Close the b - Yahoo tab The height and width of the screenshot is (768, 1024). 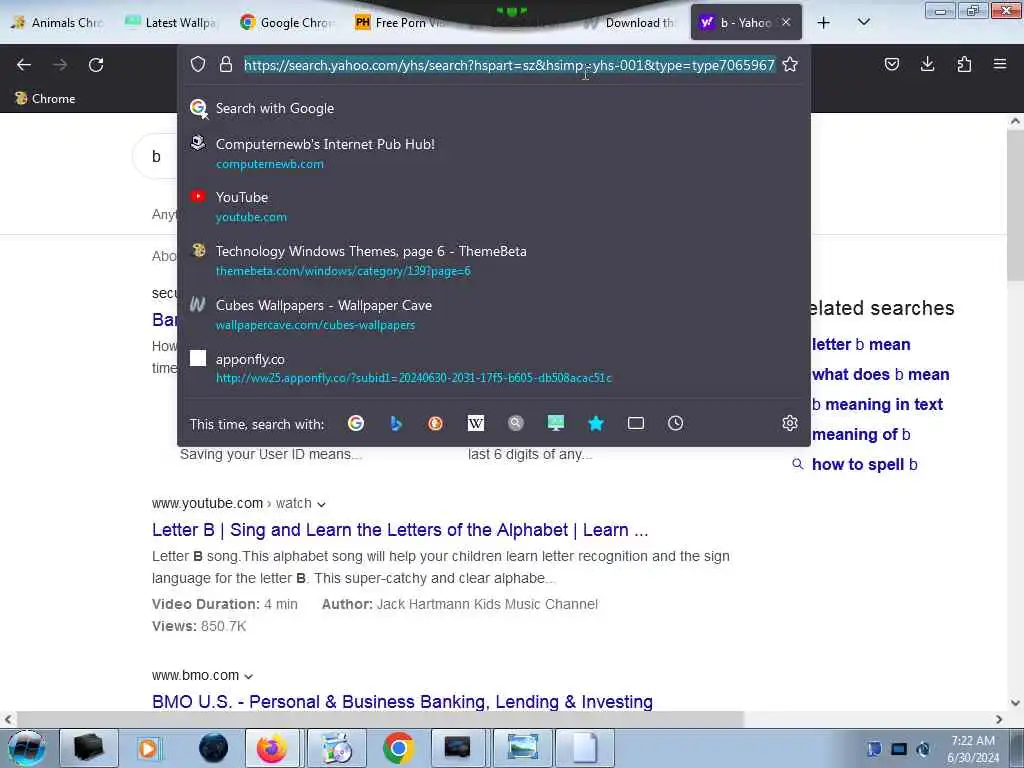(786, 22)
